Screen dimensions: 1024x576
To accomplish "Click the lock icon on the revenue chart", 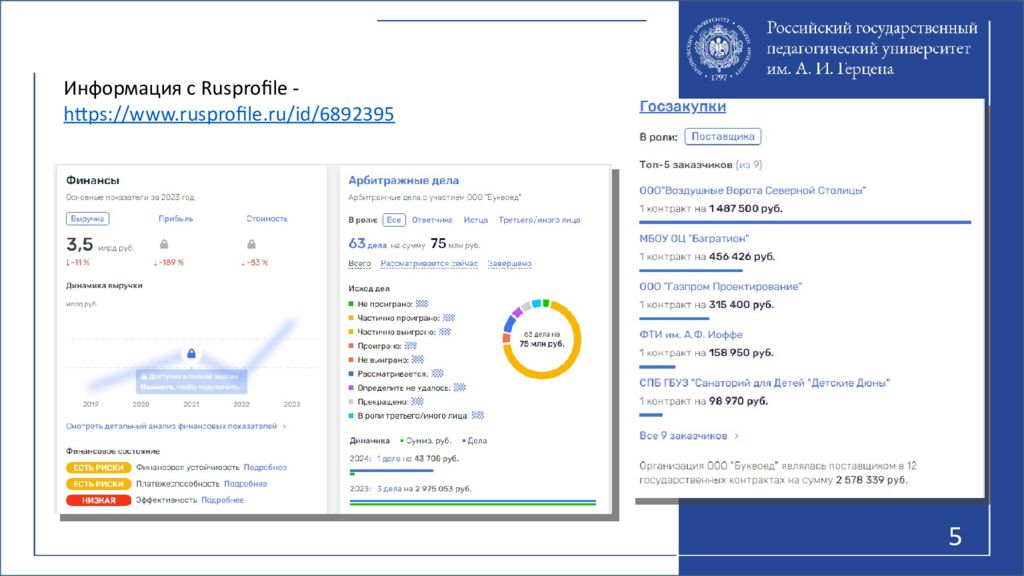I will [x=191, y=353].
